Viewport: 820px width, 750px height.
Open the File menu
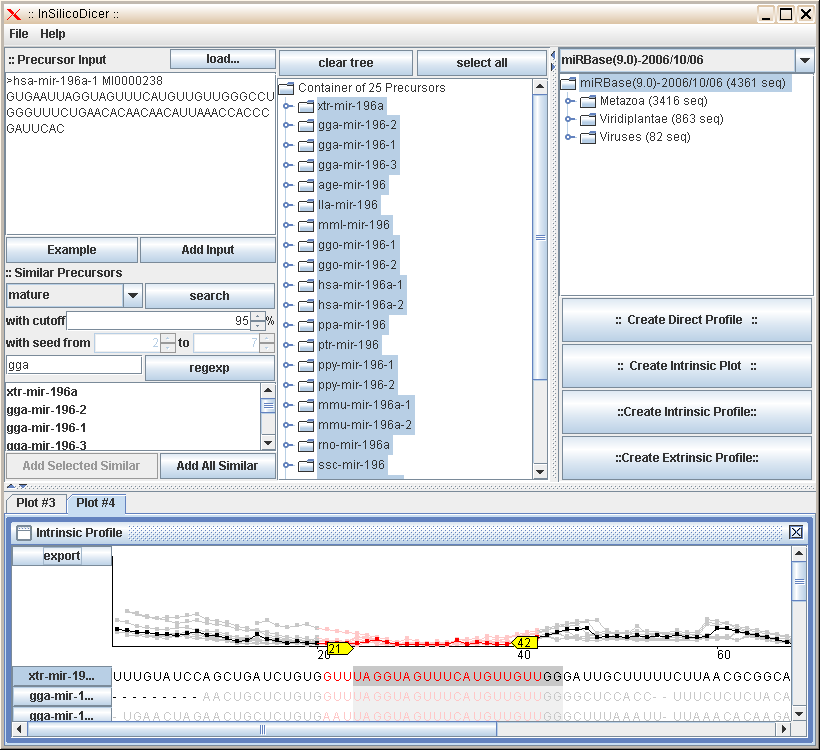click(17, 33)
